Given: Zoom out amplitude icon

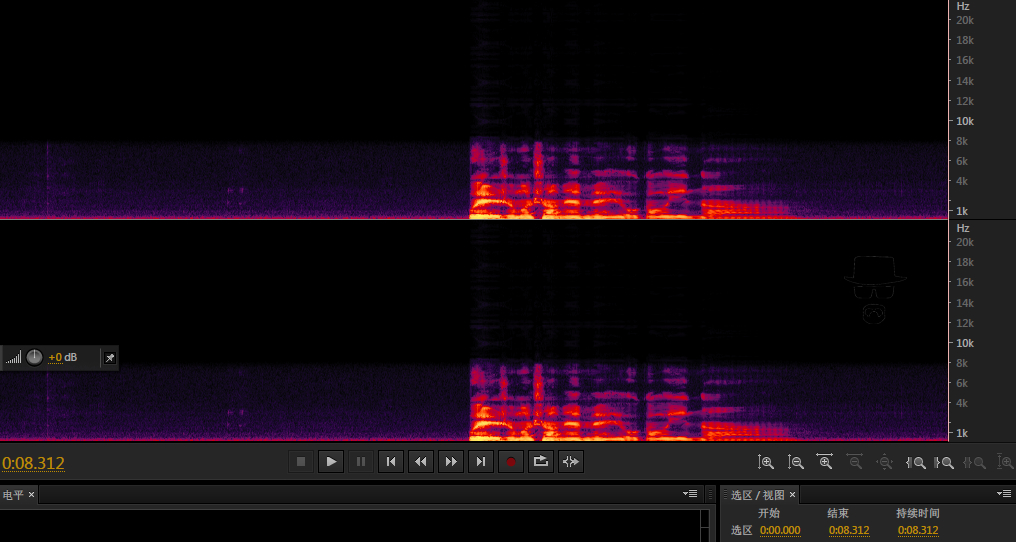Looking at the screenshot, I should [796, 462].
